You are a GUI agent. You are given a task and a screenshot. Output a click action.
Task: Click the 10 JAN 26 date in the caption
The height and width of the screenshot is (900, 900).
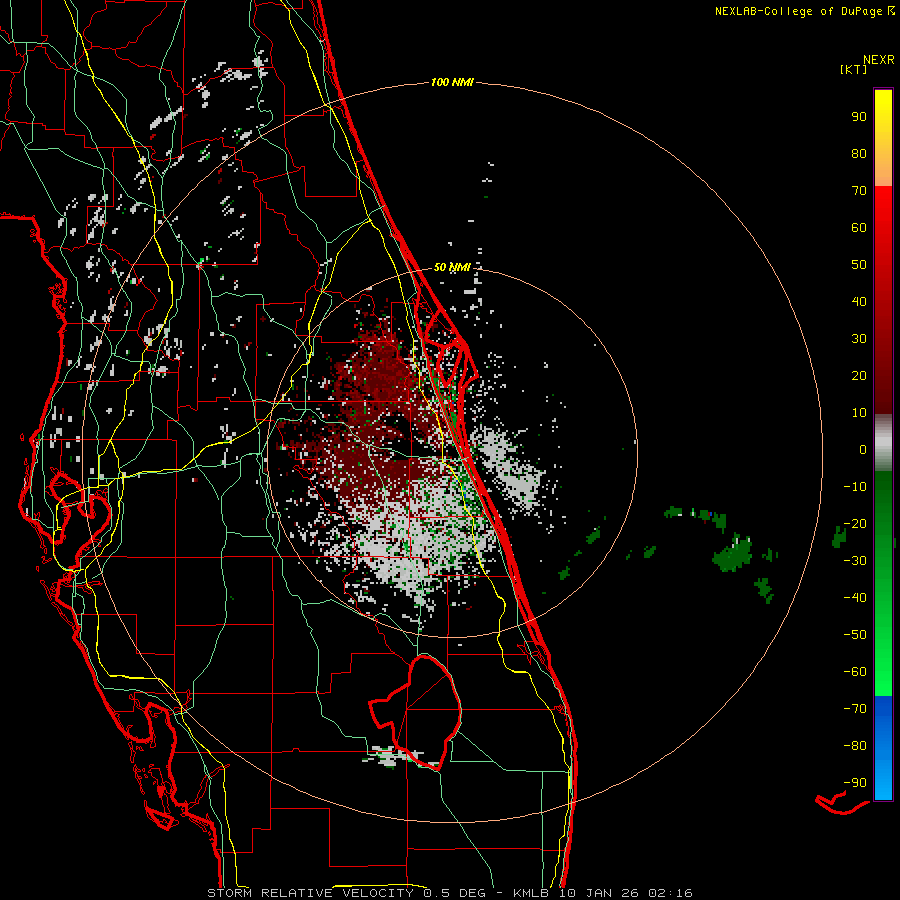click(x=598, y=893)
